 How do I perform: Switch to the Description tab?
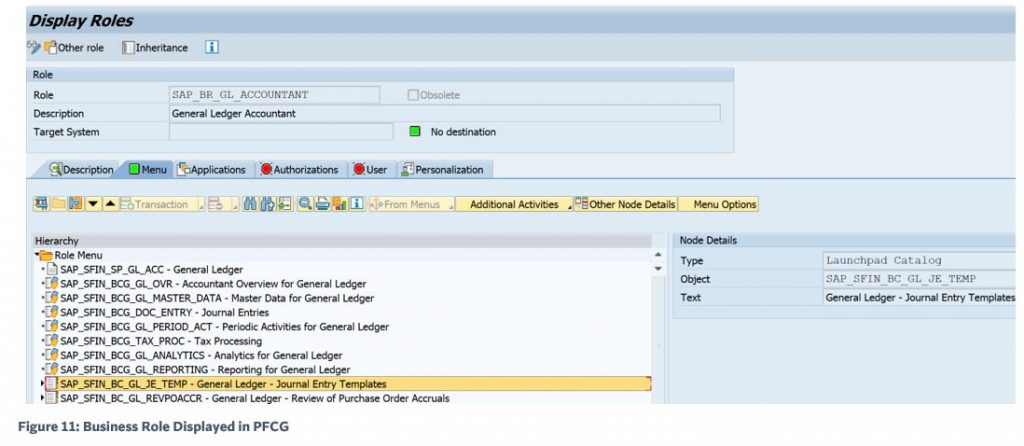tap(82, 170)
